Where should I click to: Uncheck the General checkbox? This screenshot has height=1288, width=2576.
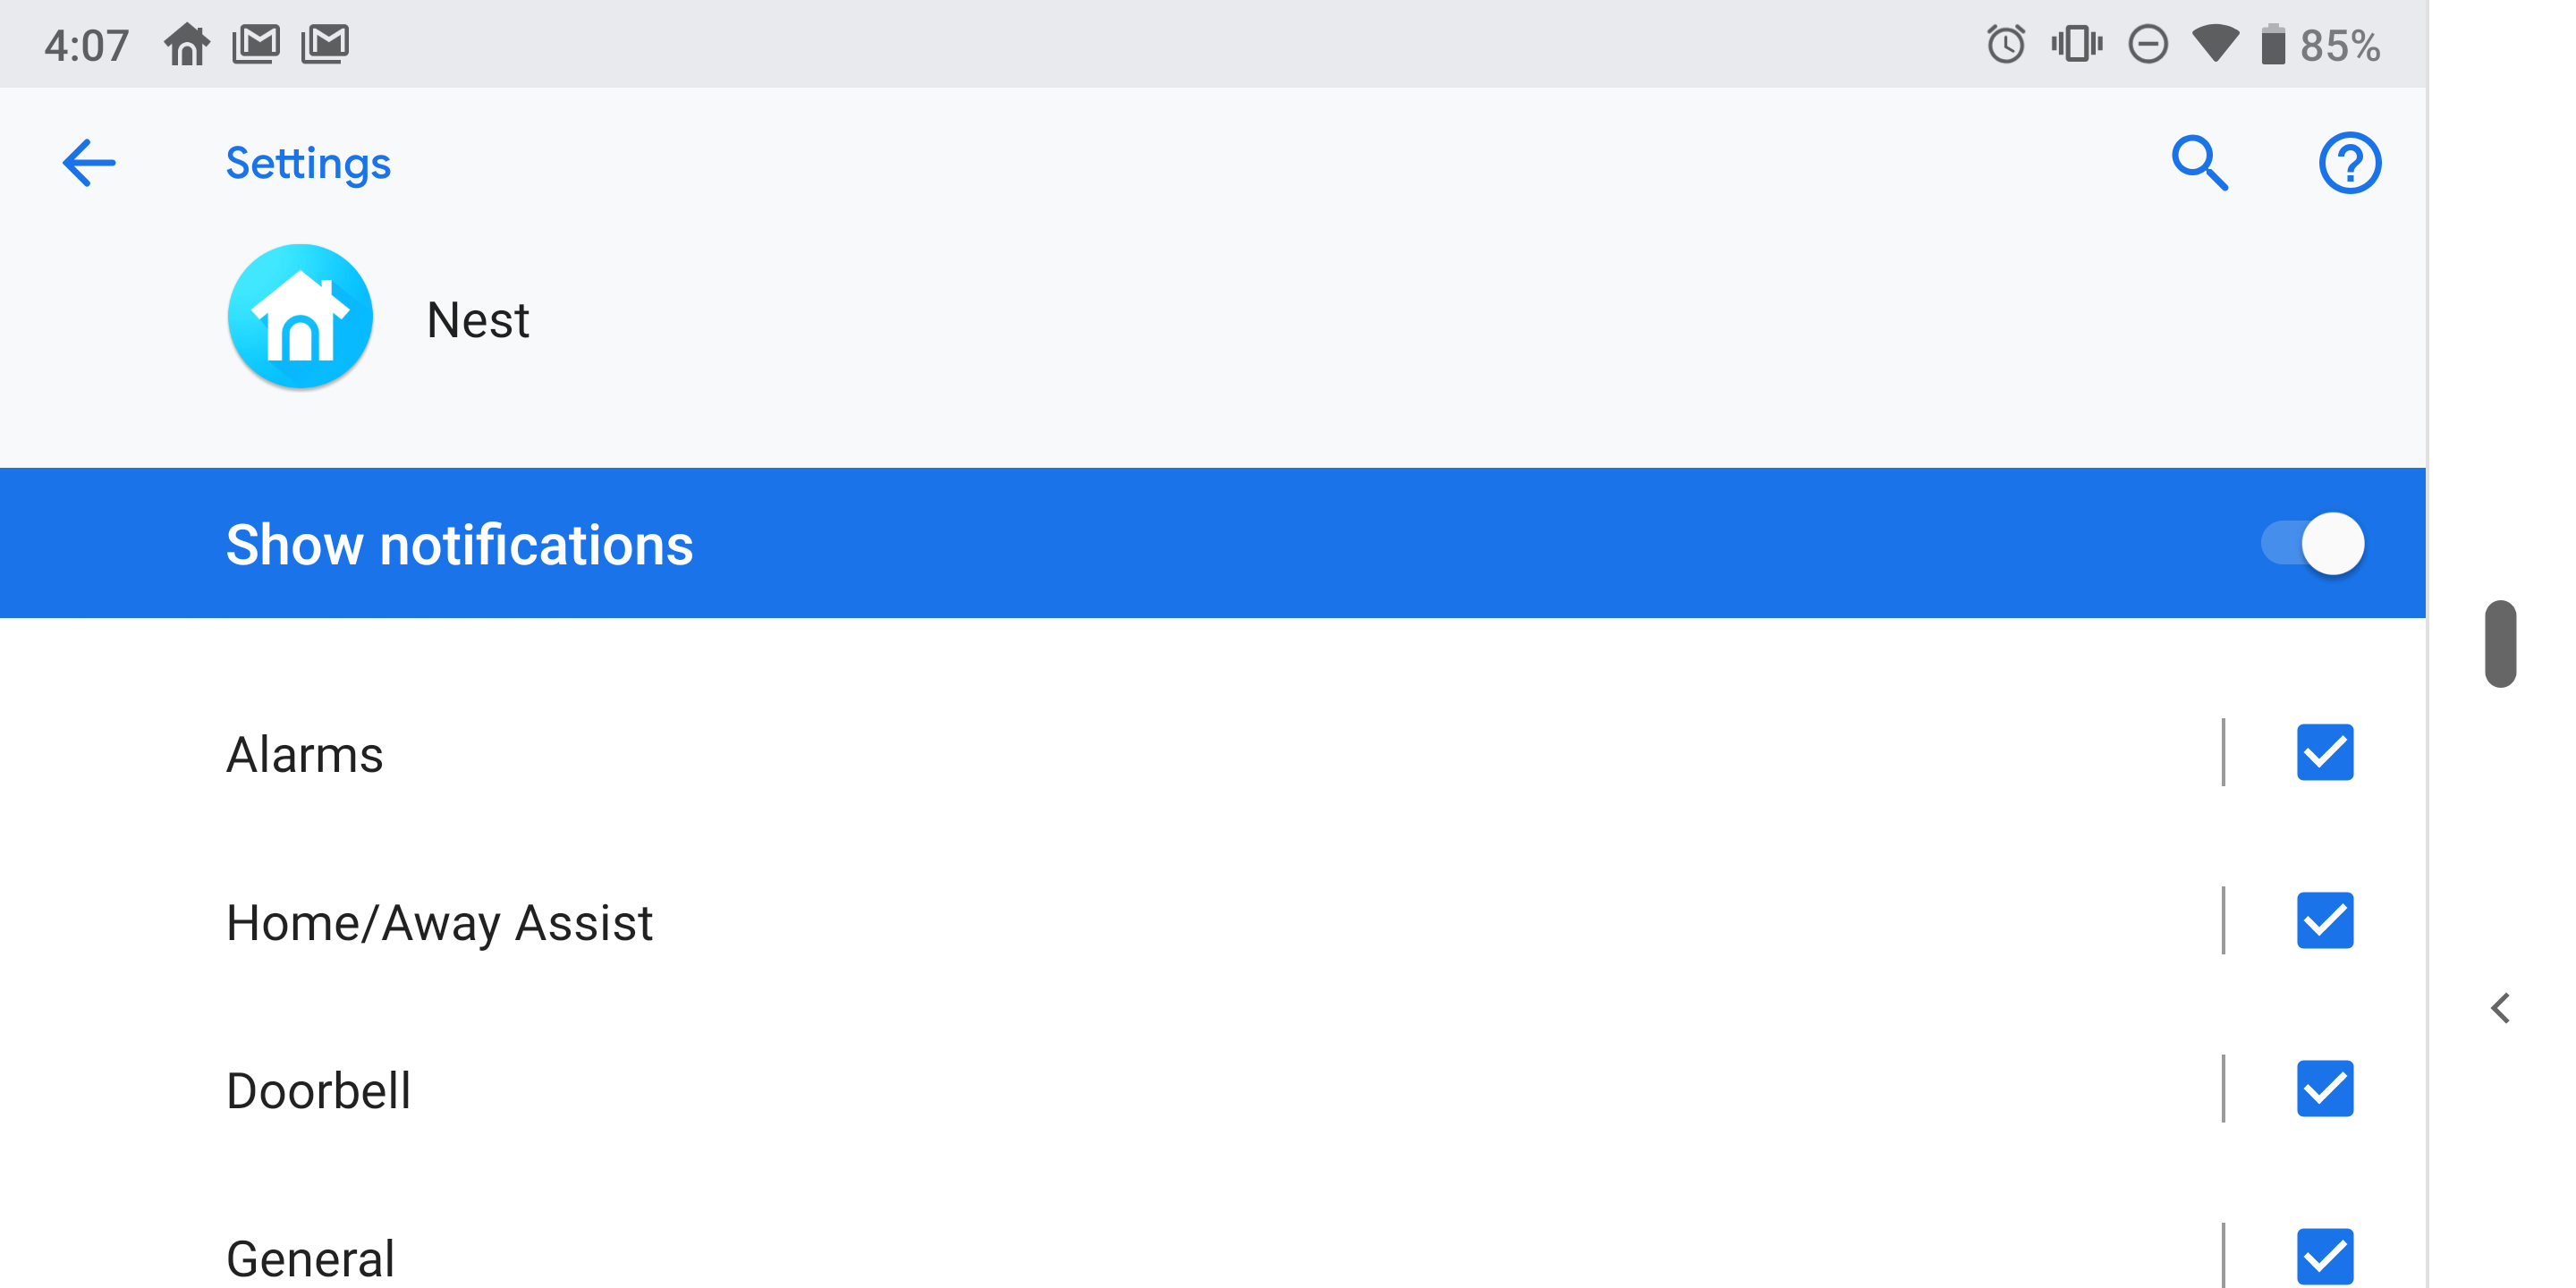click(x=2324, y=1257)
